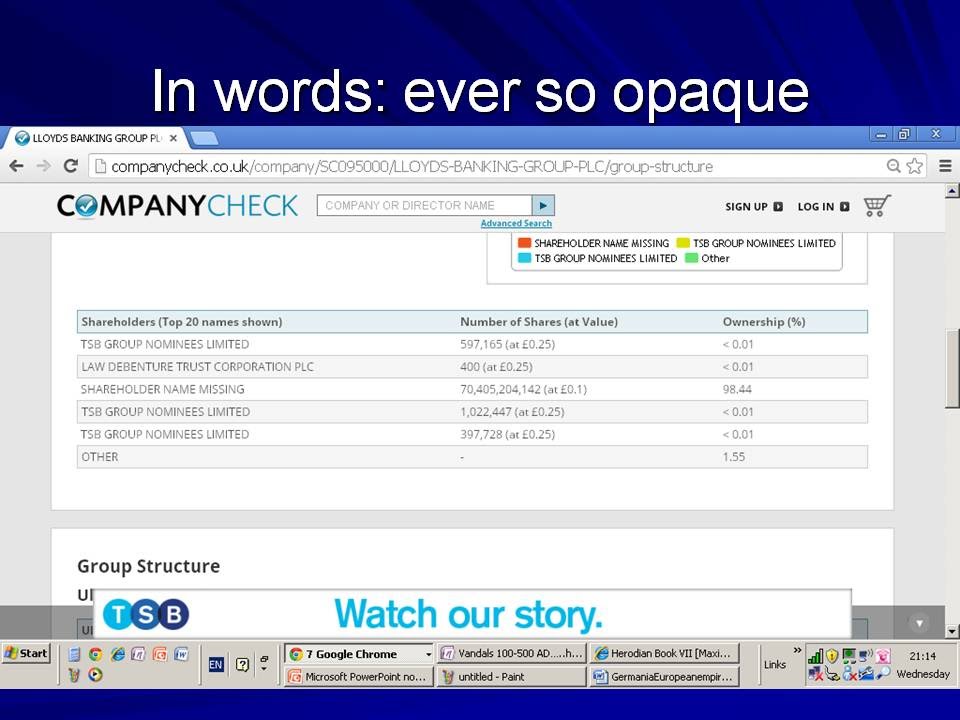This screenshot has width=960, height=720.
Task: Click the SIGN UP link
Action: point(754,207)
